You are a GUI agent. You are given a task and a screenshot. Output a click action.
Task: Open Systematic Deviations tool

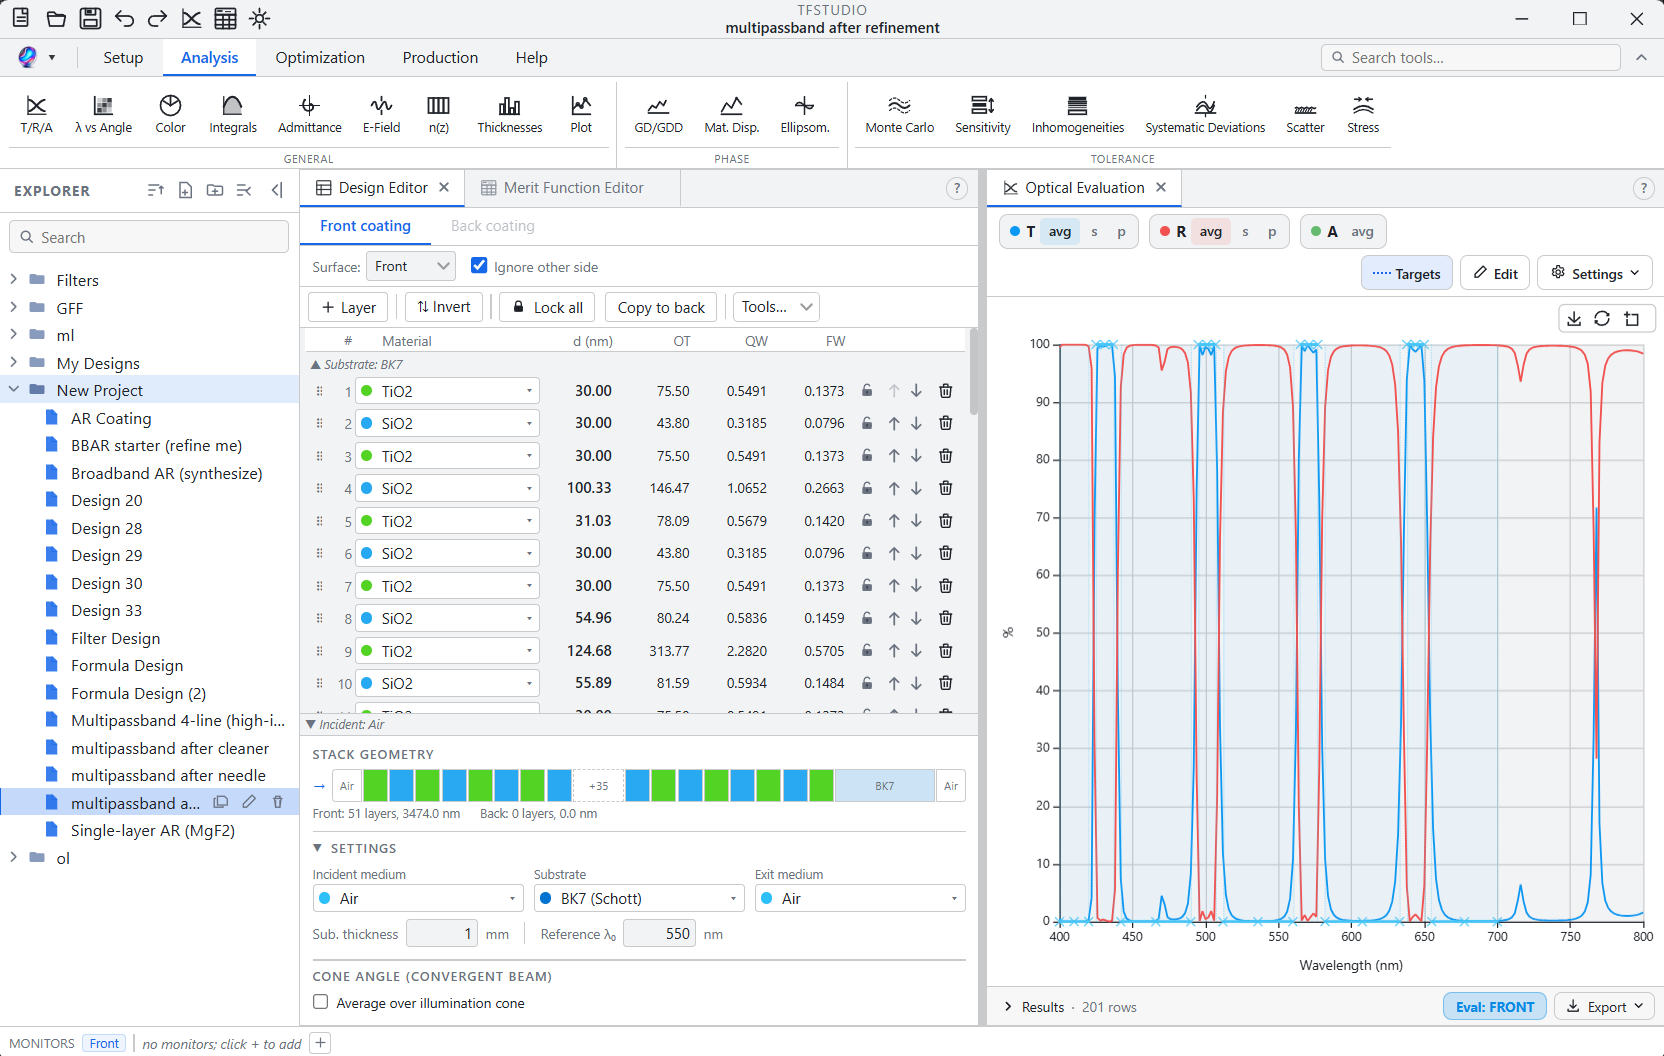[1204, 114]
